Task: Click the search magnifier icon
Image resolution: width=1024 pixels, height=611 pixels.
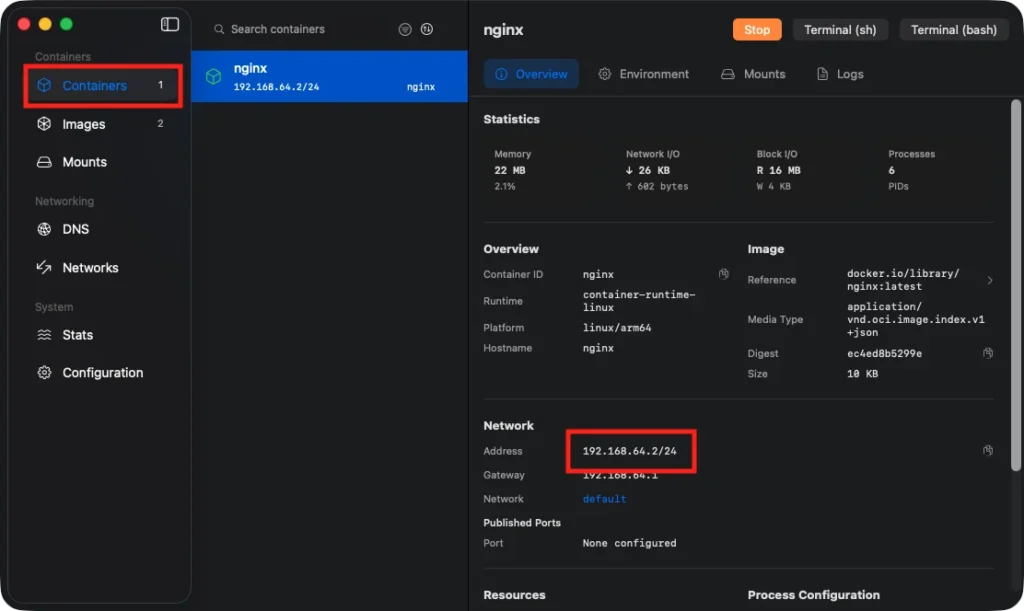Action: 219,29
